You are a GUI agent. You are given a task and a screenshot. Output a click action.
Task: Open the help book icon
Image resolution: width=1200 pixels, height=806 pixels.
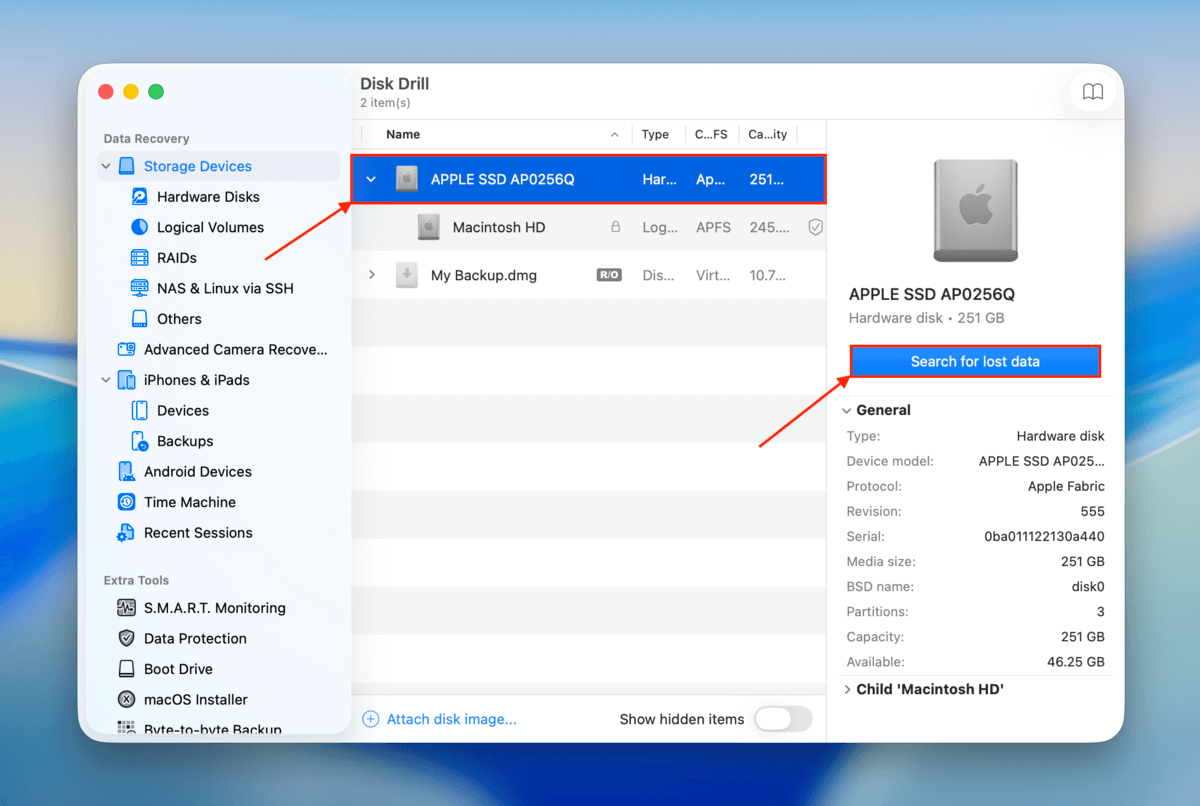click(1093, 92)
